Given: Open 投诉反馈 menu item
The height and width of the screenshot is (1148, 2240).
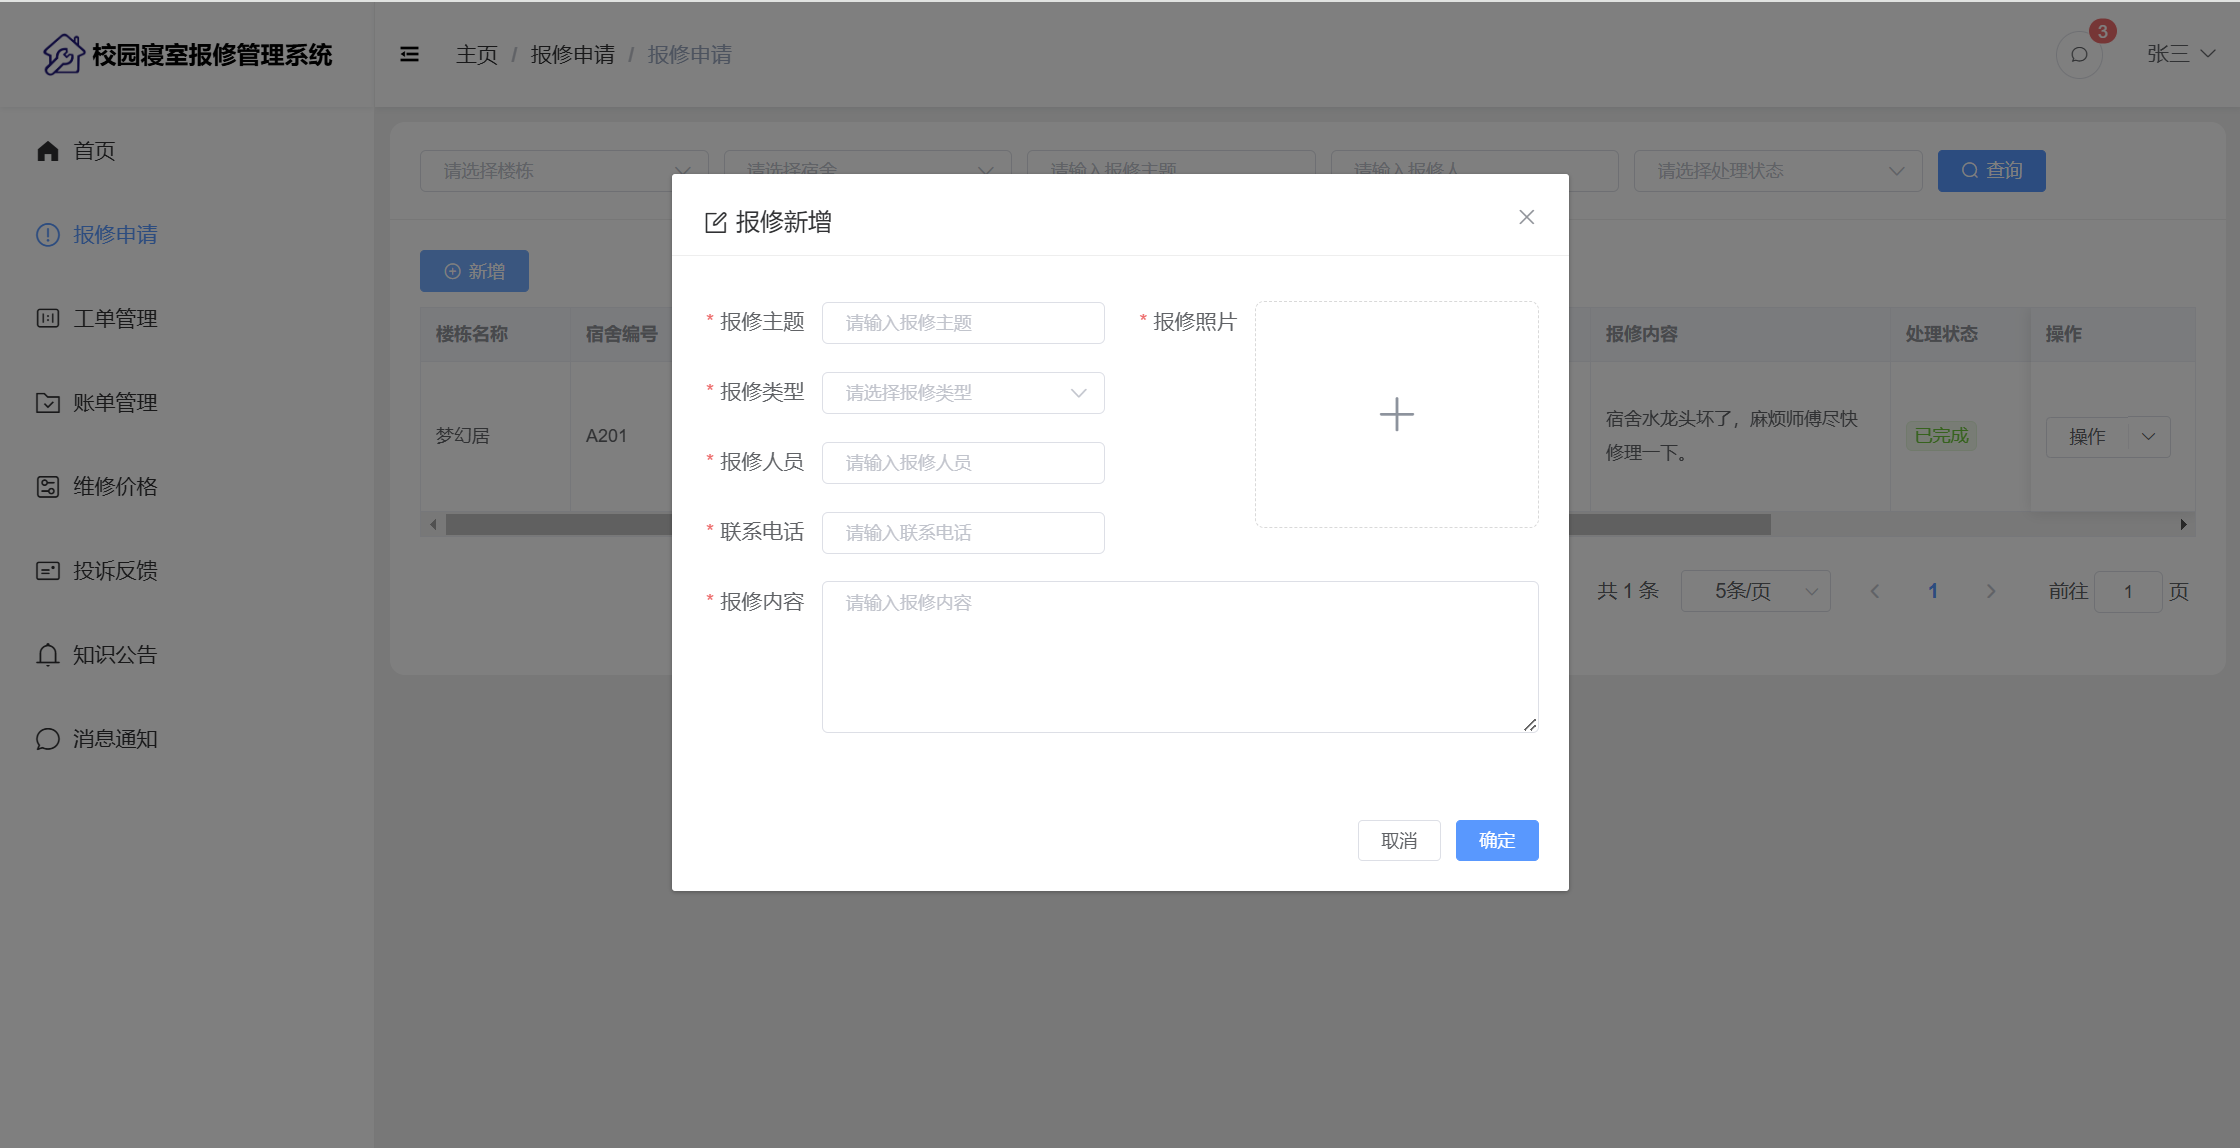Looking at the screenshot, I should coord(115,571).
